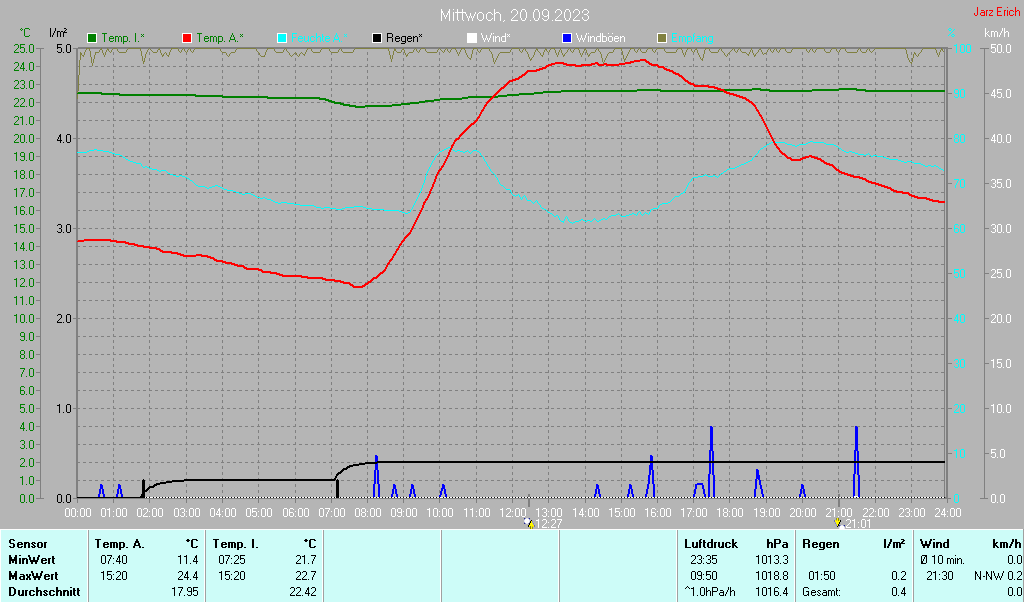
Task: Click the 24:00 time axis label
Action: pyautogui.click(x=948, y=513)
